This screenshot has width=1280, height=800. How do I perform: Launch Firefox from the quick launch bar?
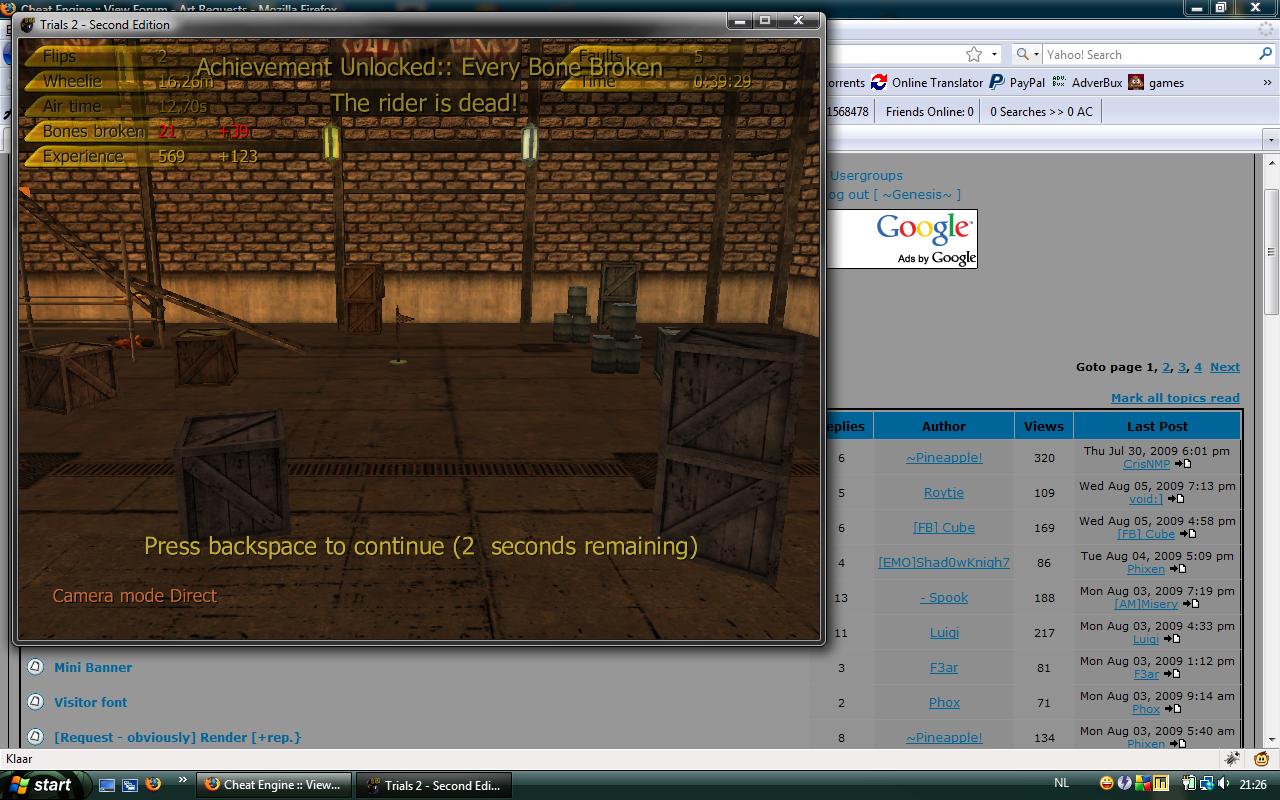click(x=153, y=785)
